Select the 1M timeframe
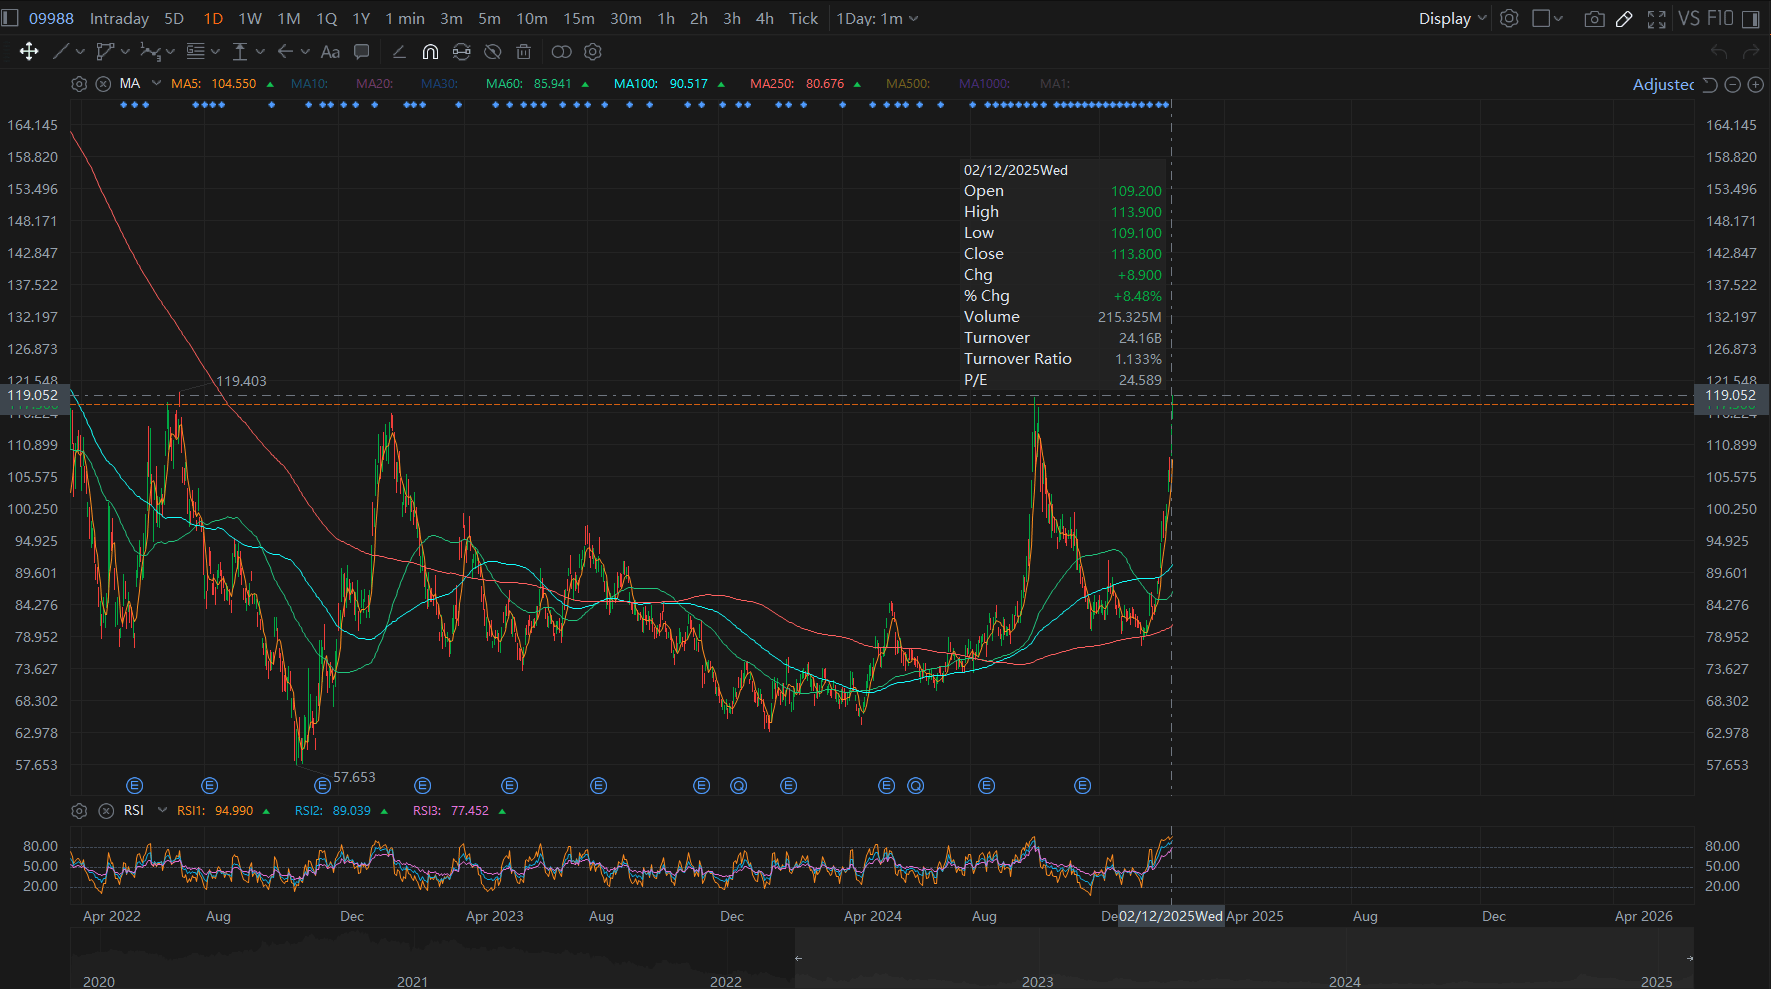Image resolution: width=1771 pixels, height=989 pixels. coord(289,18)
